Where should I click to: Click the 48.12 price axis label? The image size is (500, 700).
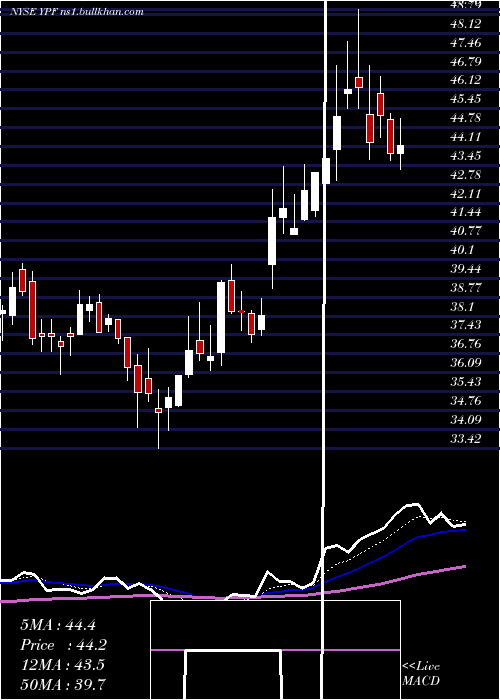coord(465,24)
